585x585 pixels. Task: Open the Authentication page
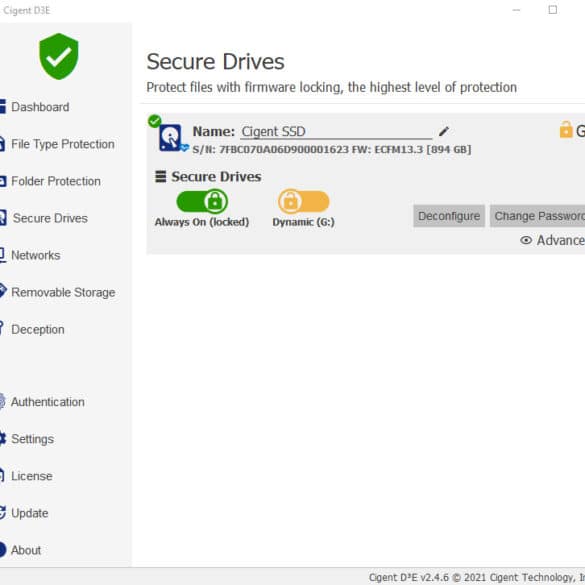[x=48, y=402]
